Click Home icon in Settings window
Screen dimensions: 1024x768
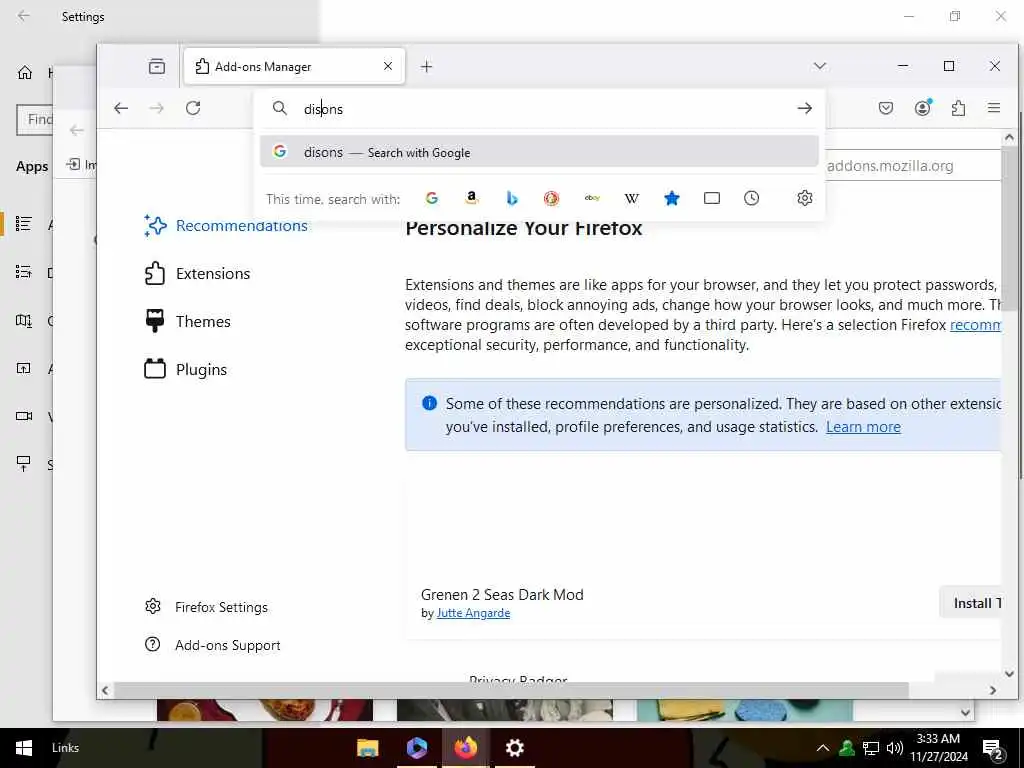pos(25,72)
